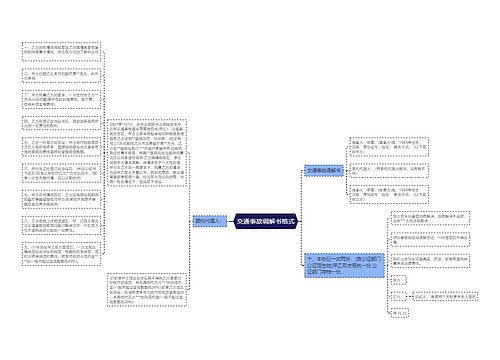Select the clause node beginning with 五、

pos(61,147)
